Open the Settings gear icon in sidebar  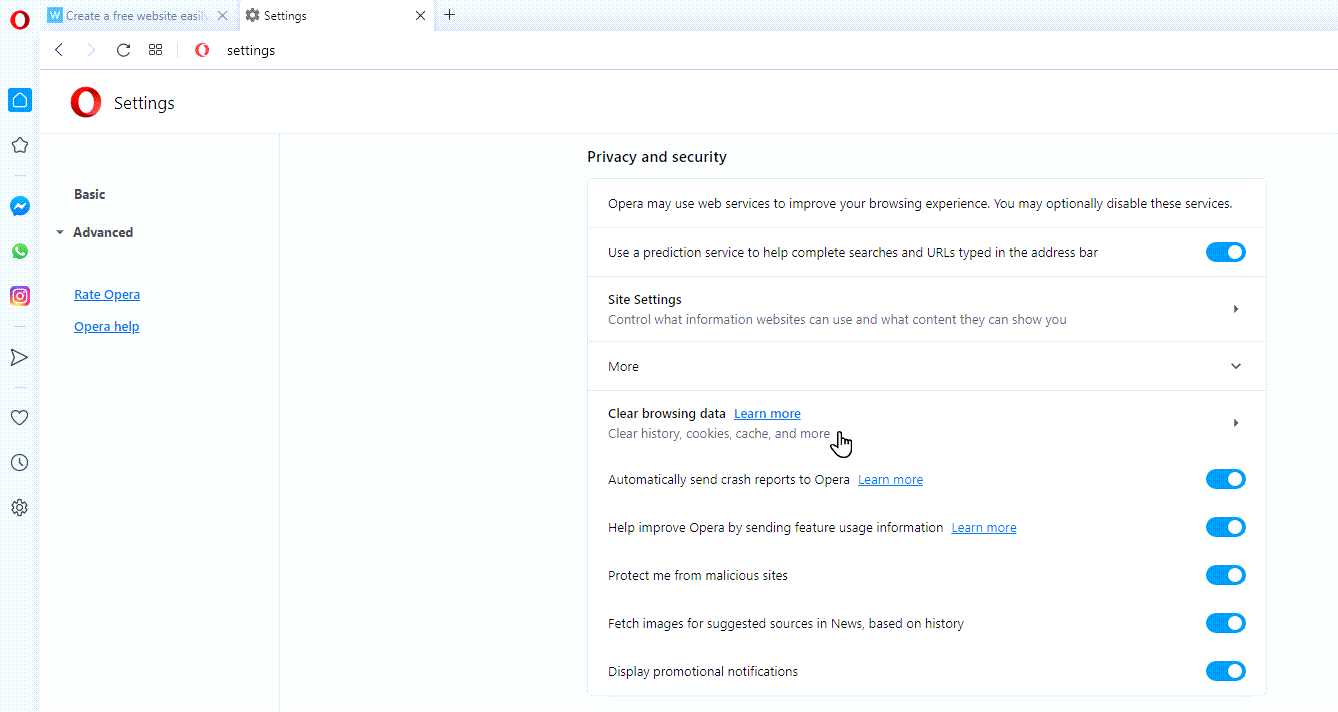click(20, 508)
